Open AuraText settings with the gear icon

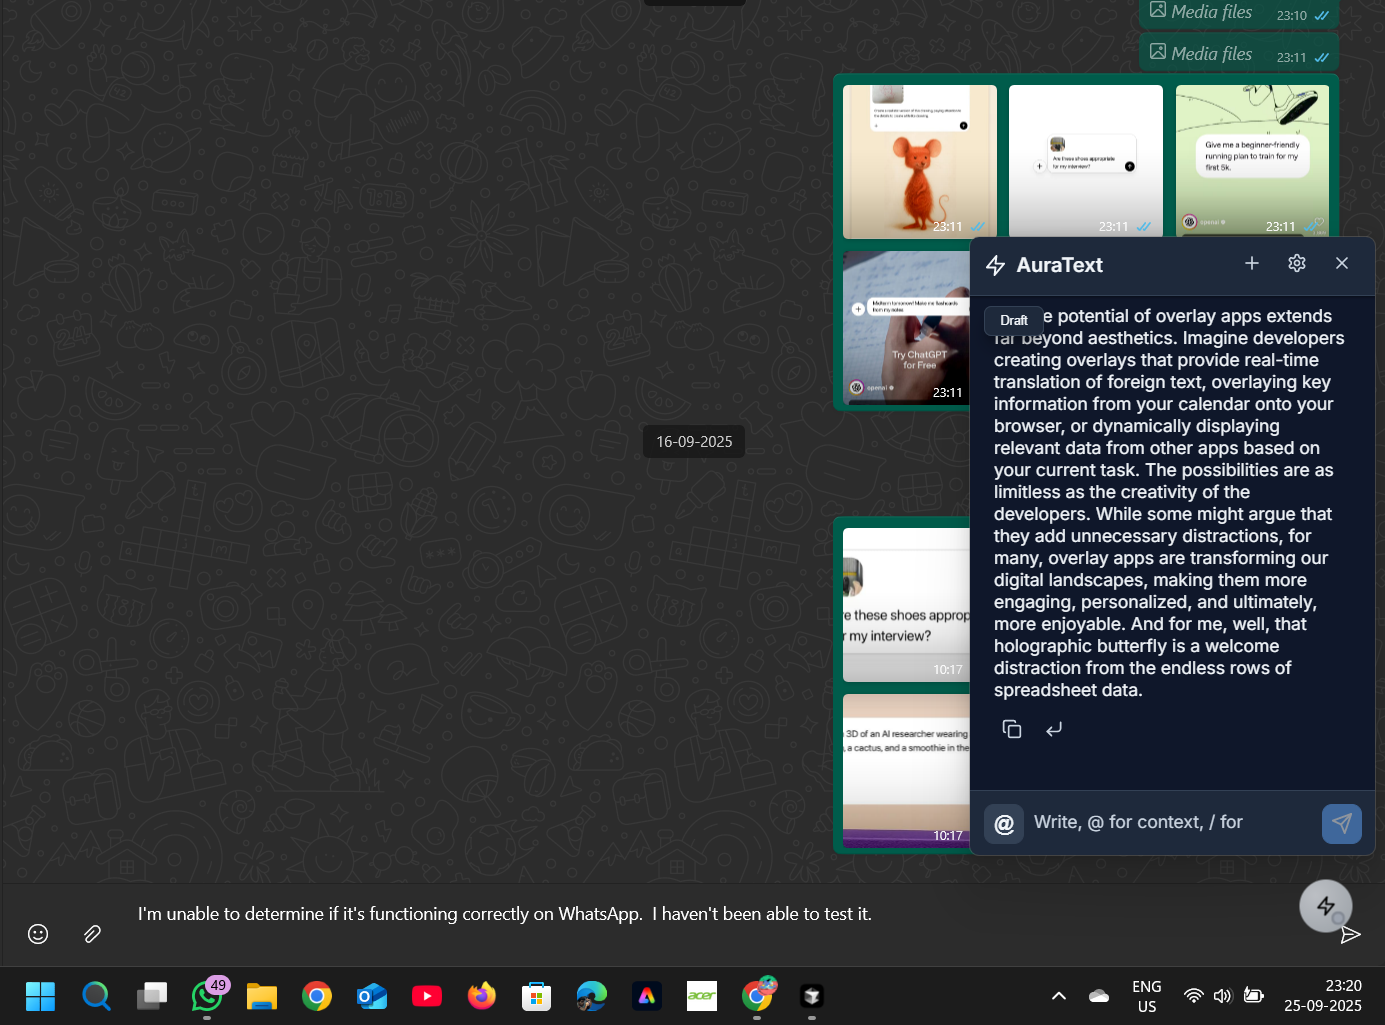click(x=1296, y=263)
